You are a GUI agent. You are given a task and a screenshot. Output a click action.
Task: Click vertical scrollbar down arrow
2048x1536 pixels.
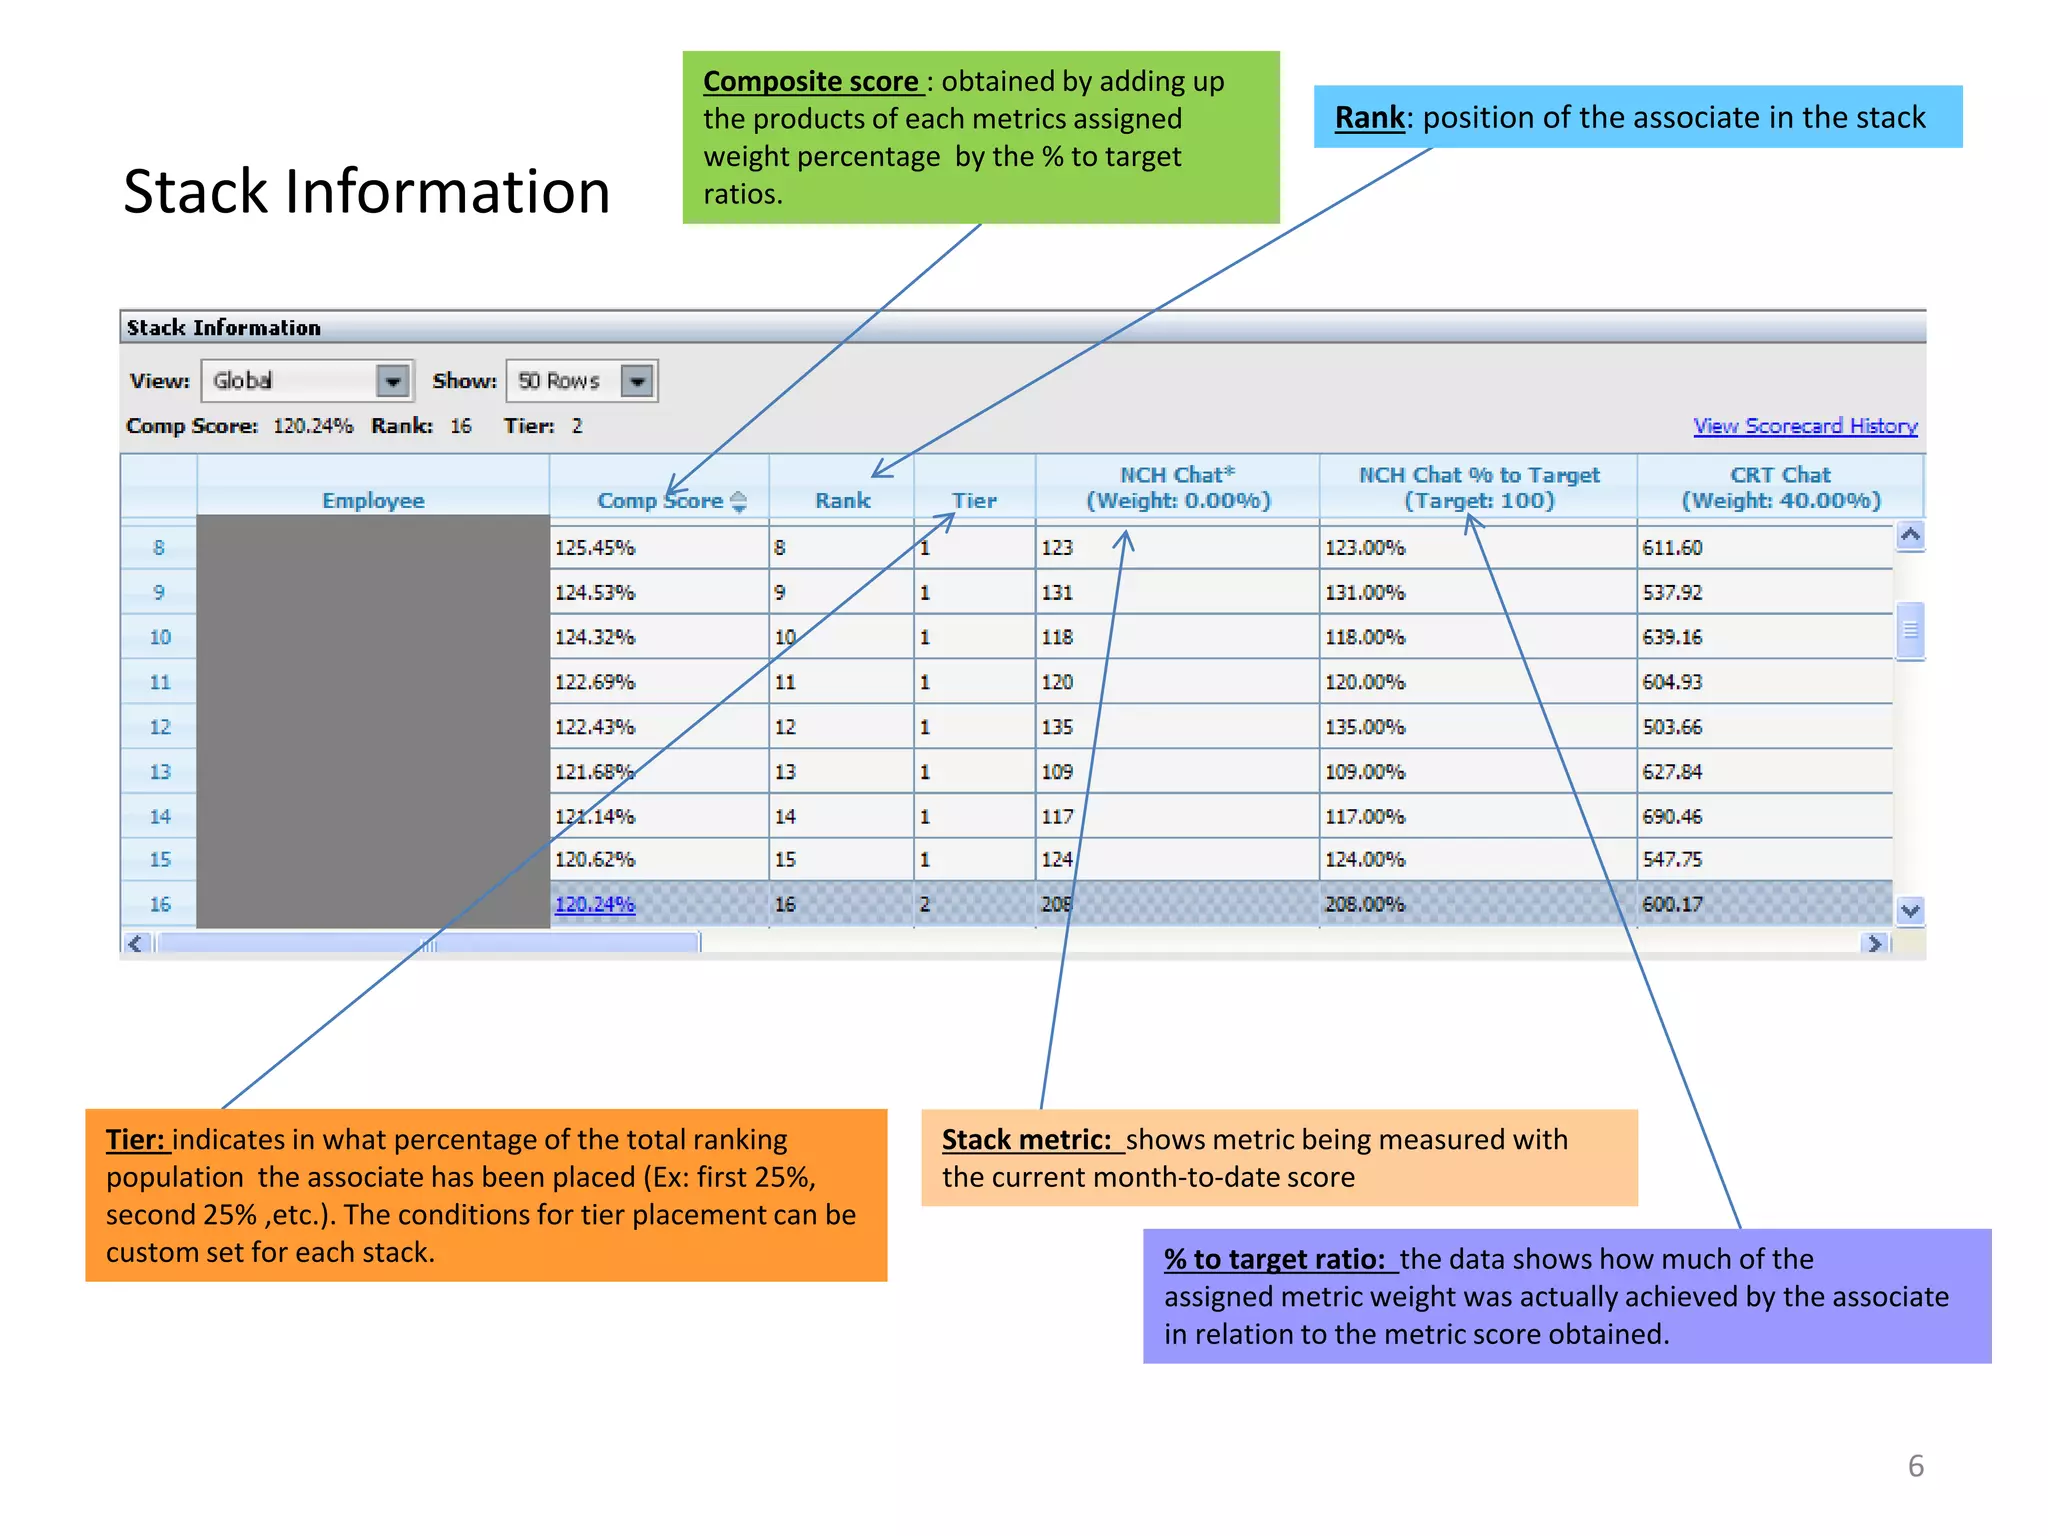click(x=1910, y=910)
